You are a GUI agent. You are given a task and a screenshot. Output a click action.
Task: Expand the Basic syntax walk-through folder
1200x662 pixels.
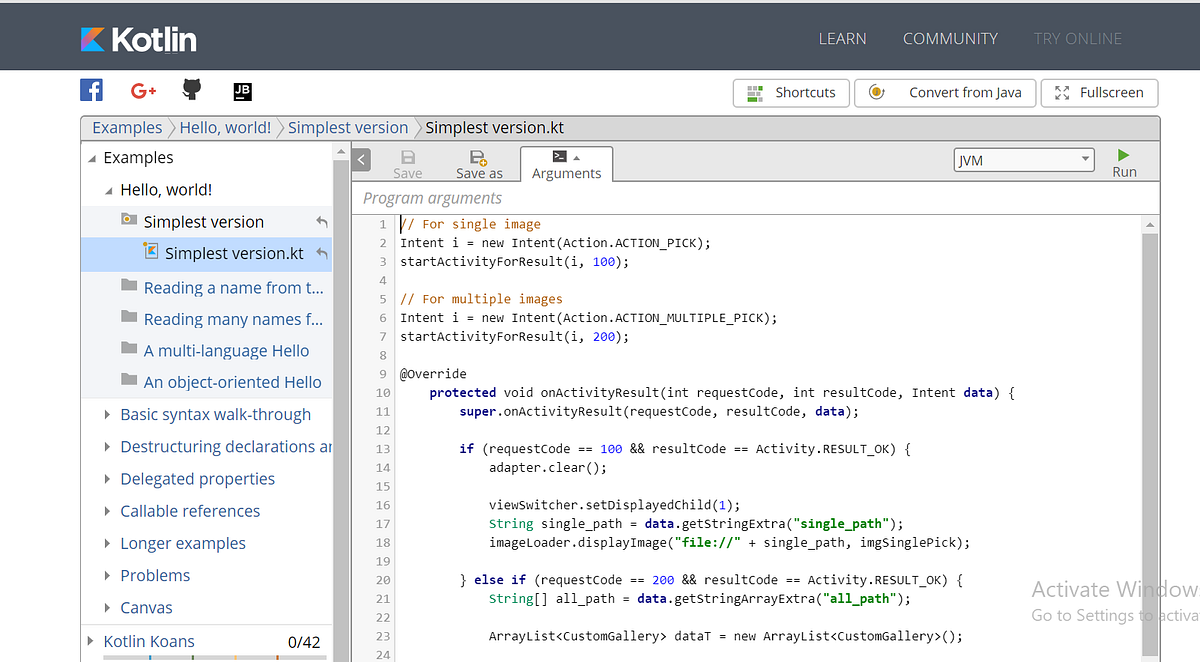click(108, 415)
